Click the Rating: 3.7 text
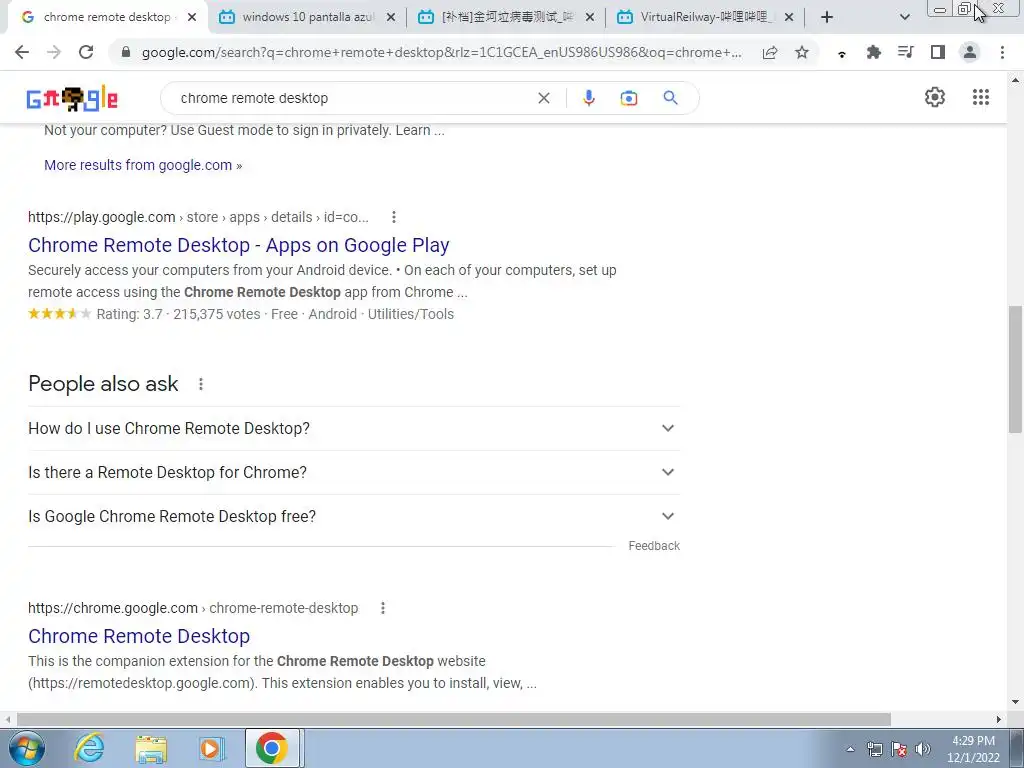 pos(129,314)
